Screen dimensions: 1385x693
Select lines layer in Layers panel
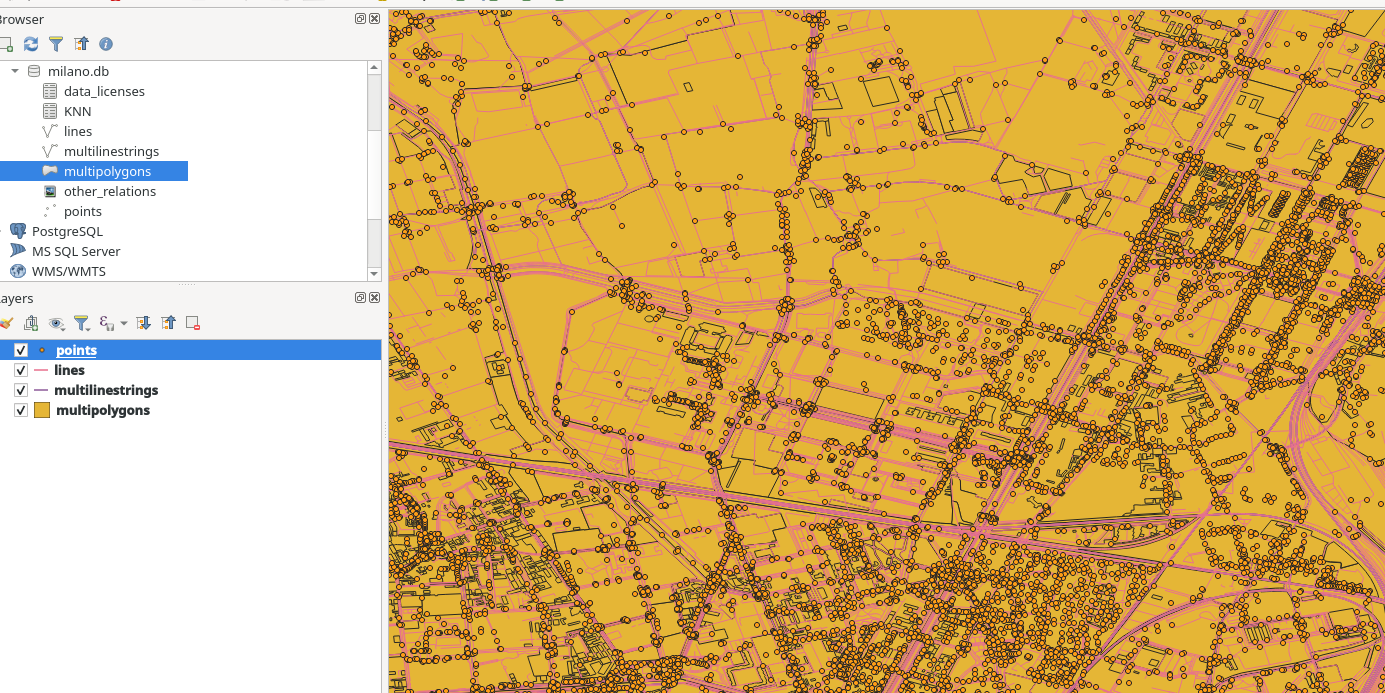[69, 370]
